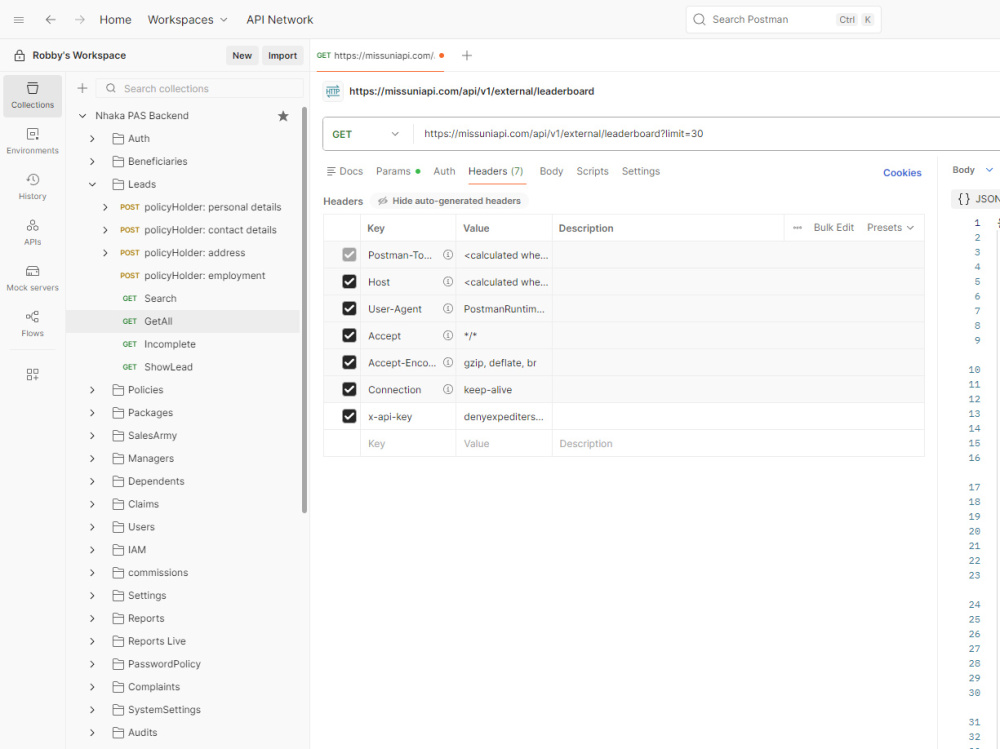
Task: Open the three-dots header column options
Action: pyautogui.click(x=797, y=228)
